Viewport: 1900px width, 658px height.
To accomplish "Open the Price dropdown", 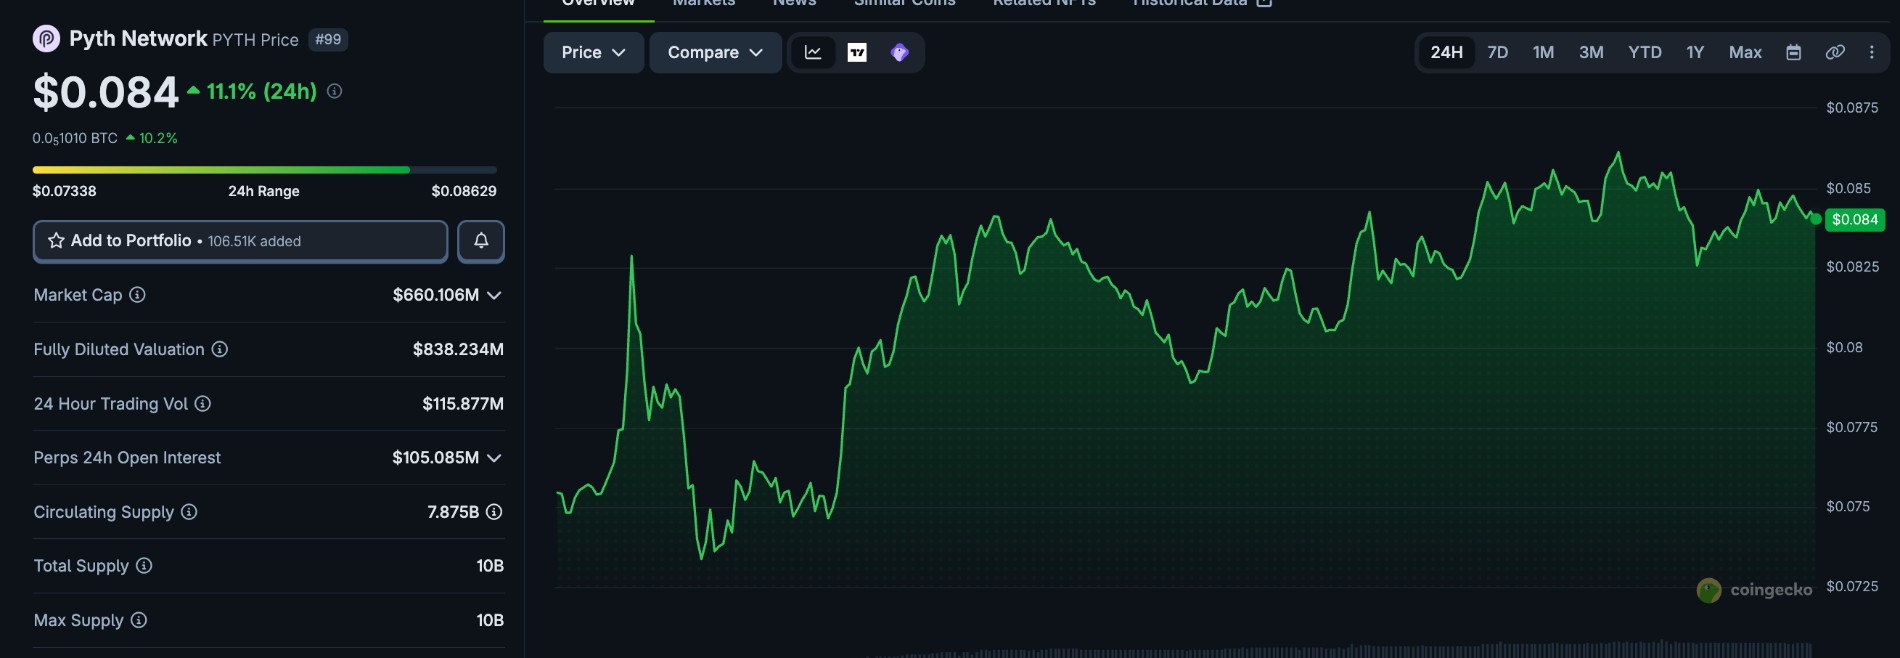I will point(594,52).
